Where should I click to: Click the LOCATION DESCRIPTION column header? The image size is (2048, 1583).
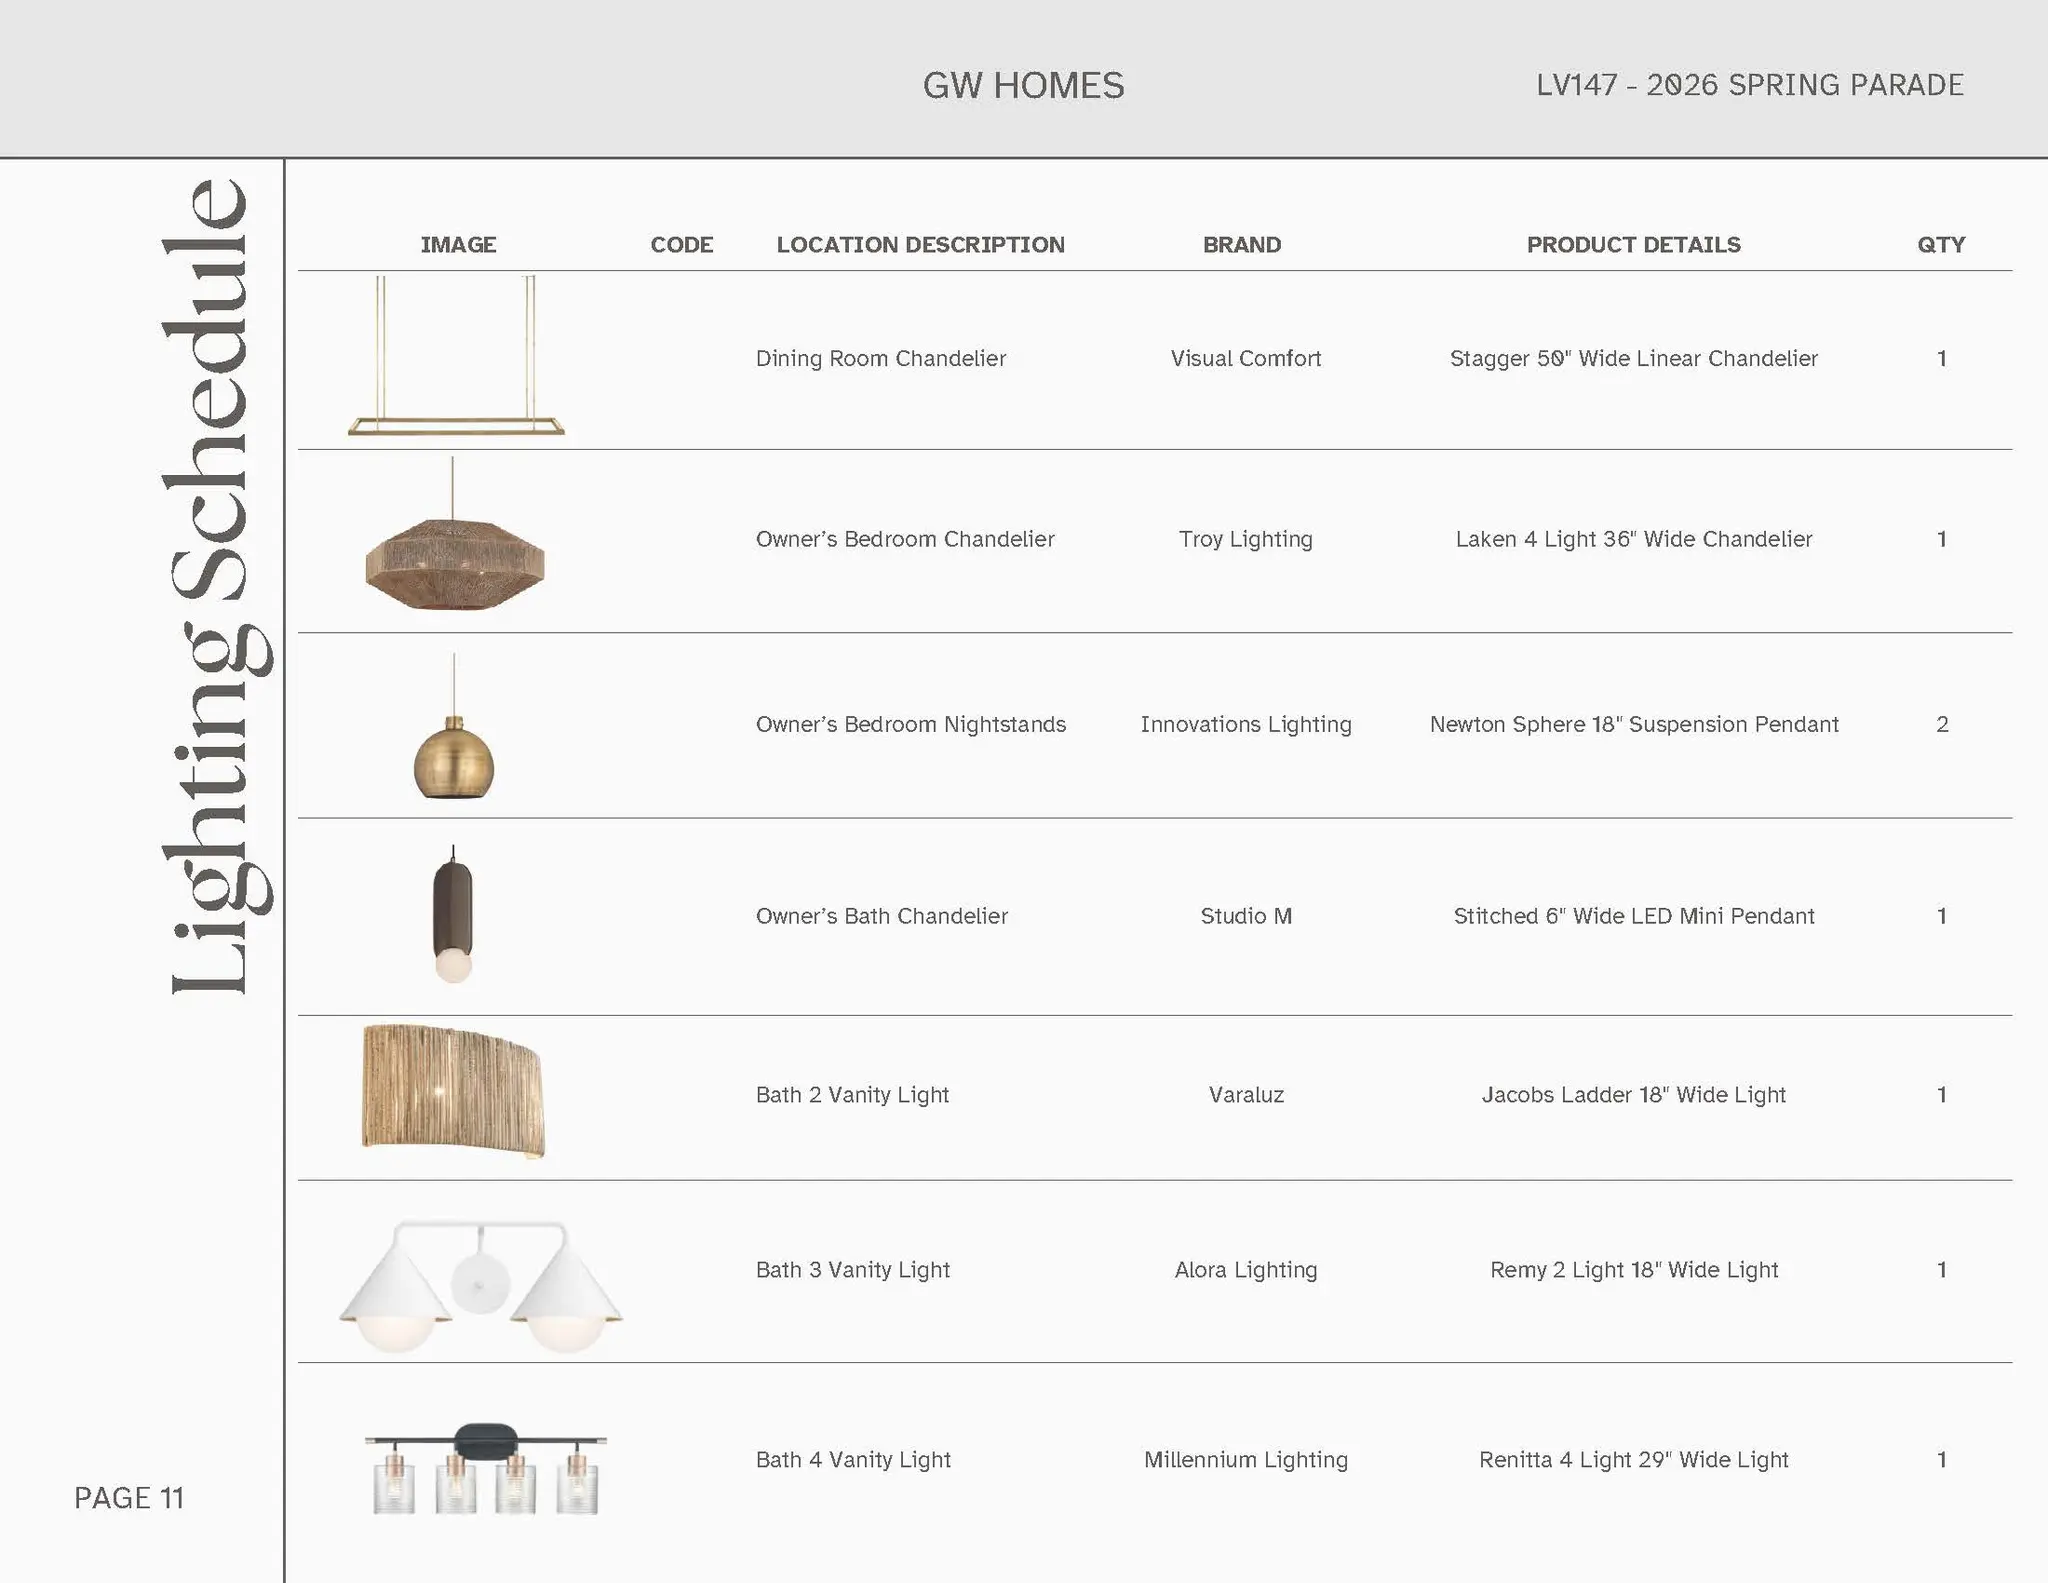pos(920,245)
